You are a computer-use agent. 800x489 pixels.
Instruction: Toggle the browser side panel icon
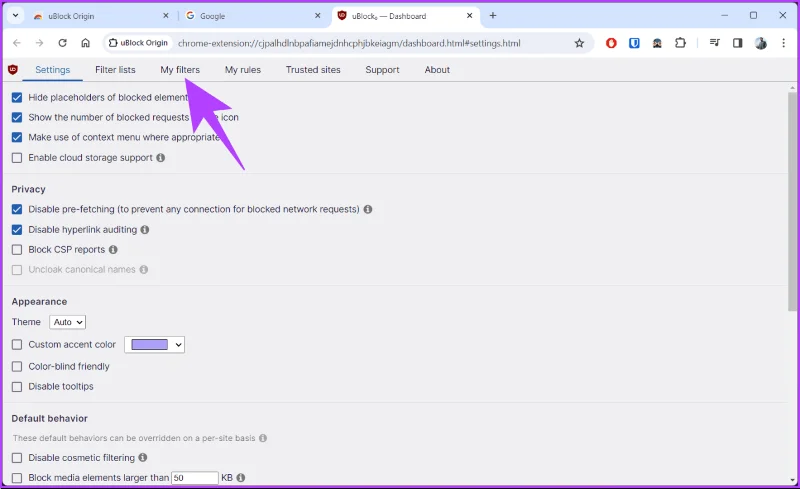[737, 43]
